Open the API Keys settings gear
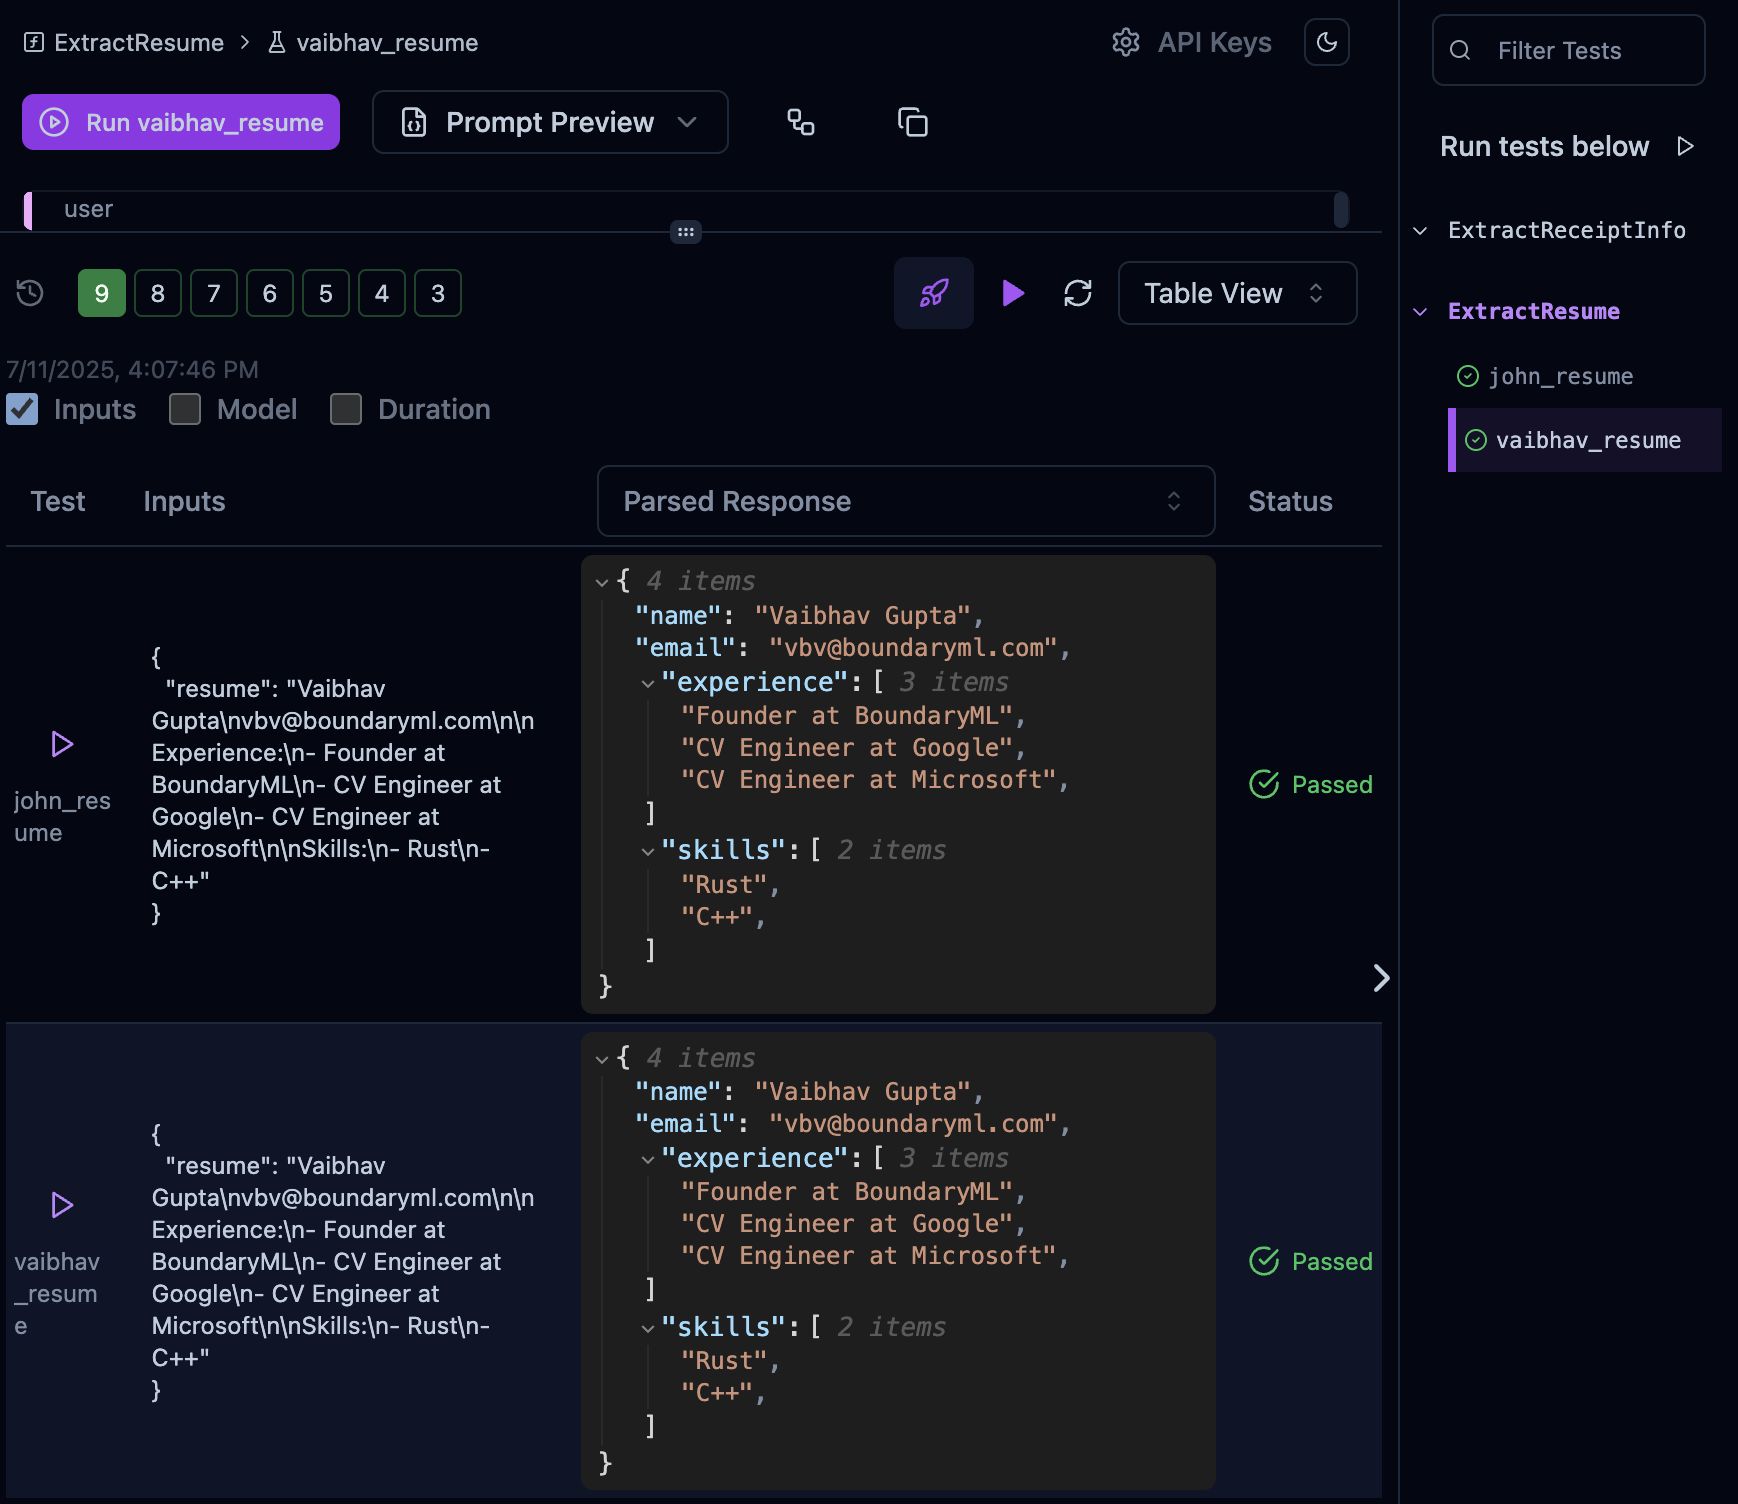The height and width of the screenshot is (1504, 1738). [1127, 42]
